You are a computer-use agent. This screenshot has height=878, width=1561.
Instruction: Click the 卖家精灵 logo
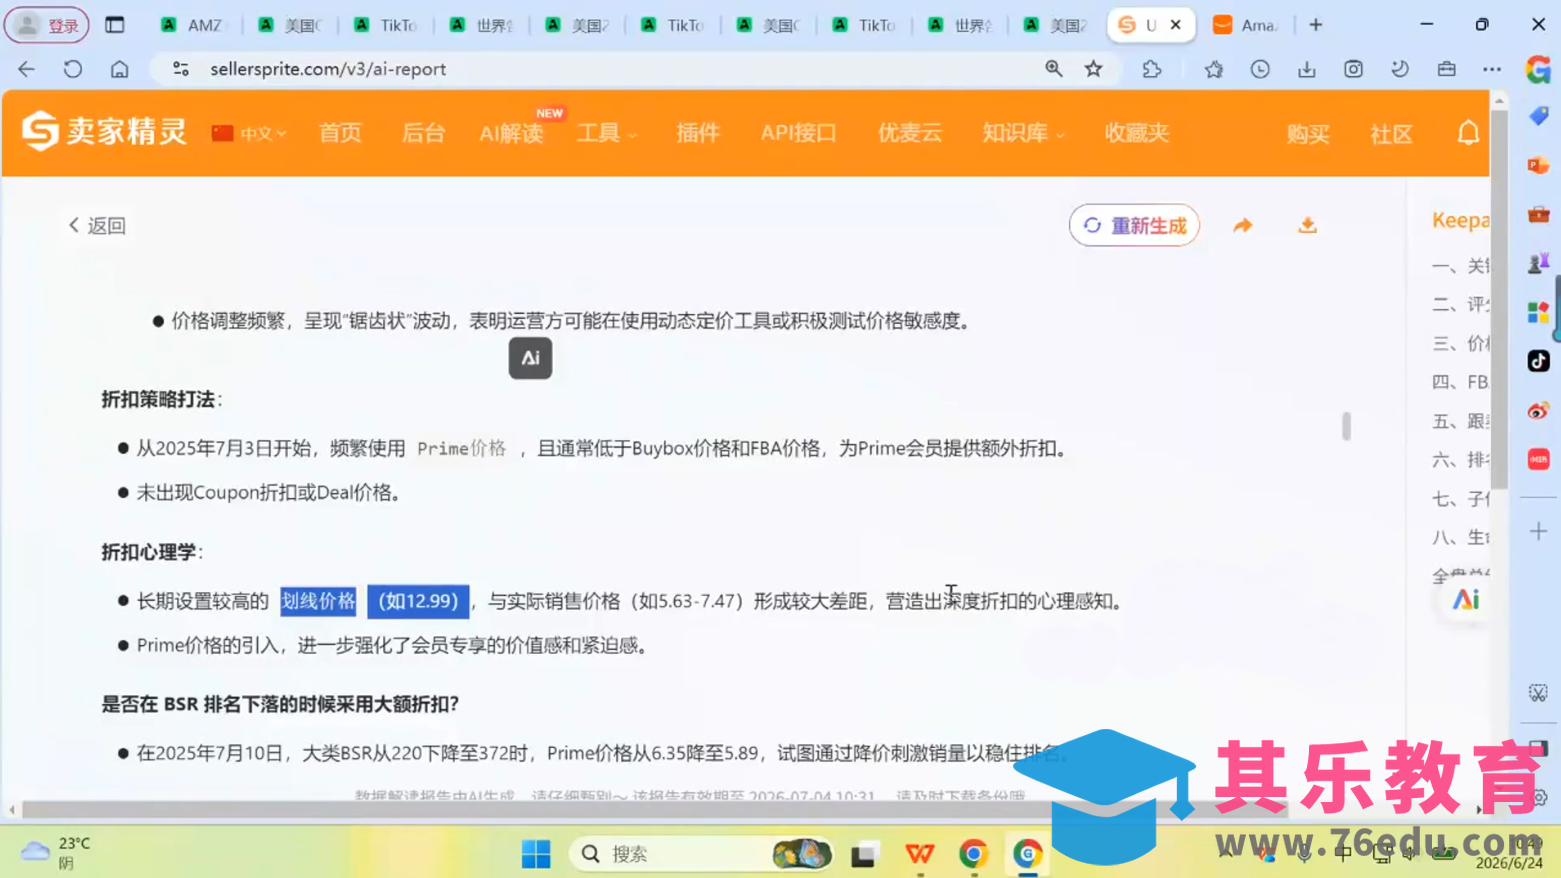pos(104,131)
